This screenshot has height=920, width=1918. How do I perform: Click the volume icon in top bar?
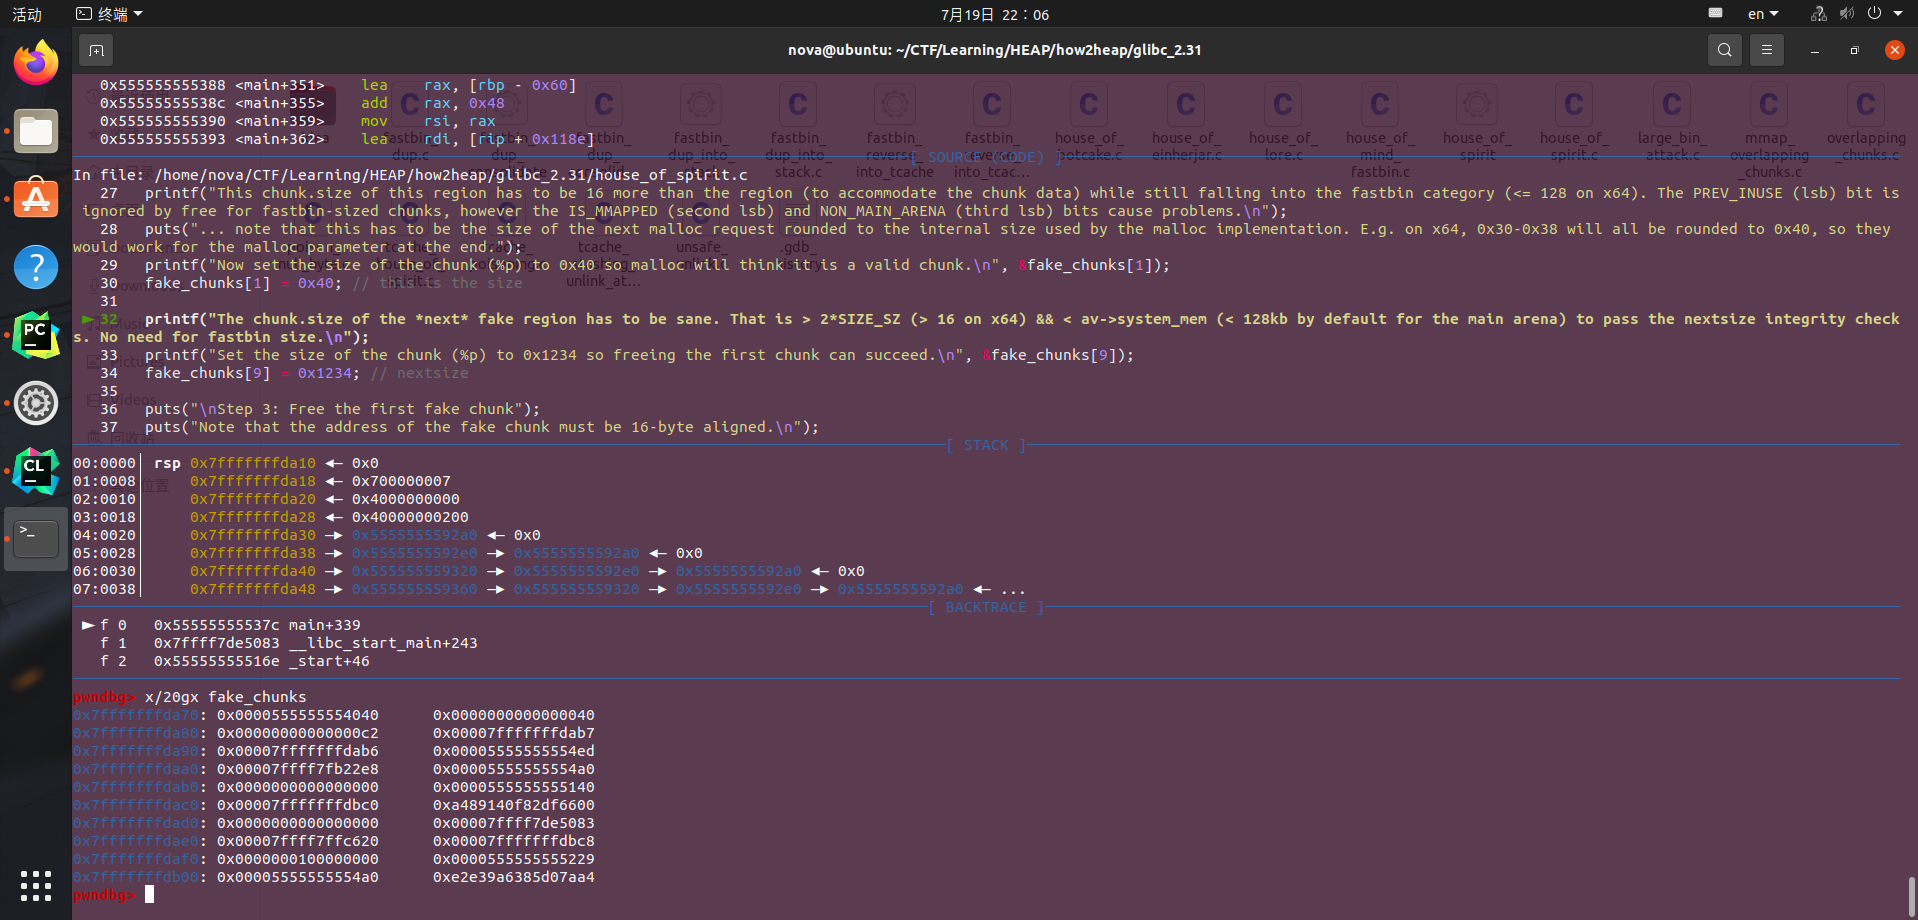(1846, 14)
